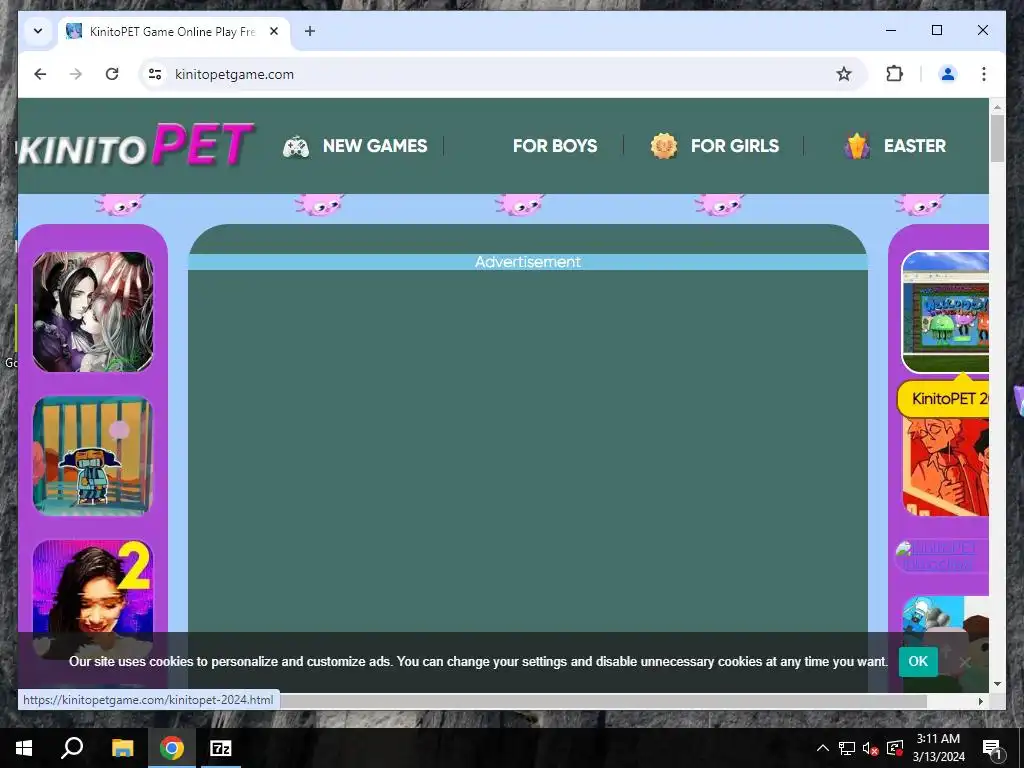Open the Welcome desktop game thumbnail on right
Screen dimensions: 1024x768
click(x=946, y=312)
